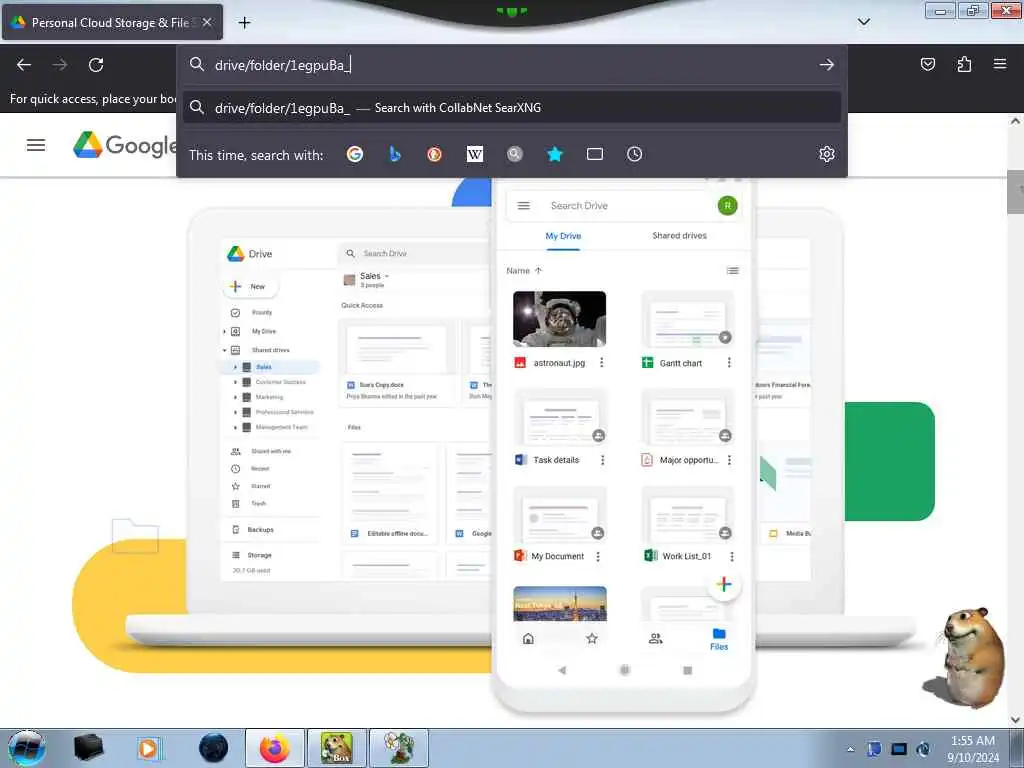
Task: Click the Home icon in the phone bottom bar
Action: (x=528, y=639)
